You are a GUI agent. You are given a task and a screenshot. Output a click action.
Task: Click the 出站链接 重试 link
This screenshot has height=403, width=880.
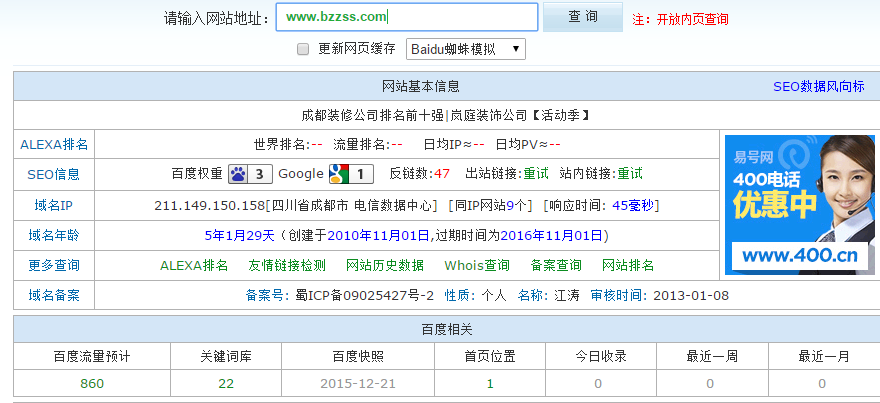(x=536, y=174)
